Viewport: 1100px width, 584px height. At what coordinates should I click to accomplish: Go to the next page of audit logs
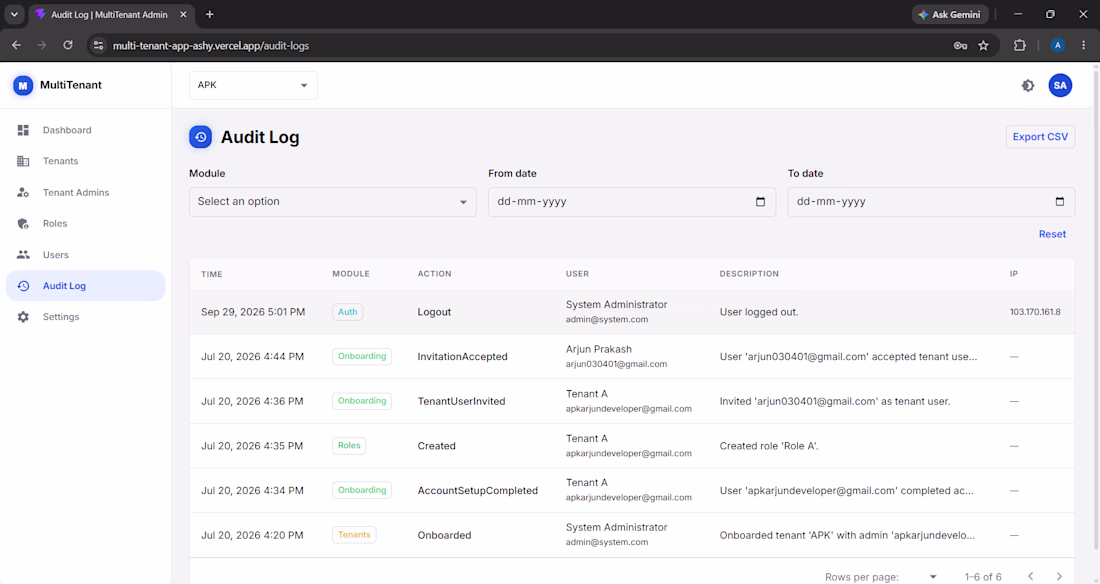(1059, 576)
